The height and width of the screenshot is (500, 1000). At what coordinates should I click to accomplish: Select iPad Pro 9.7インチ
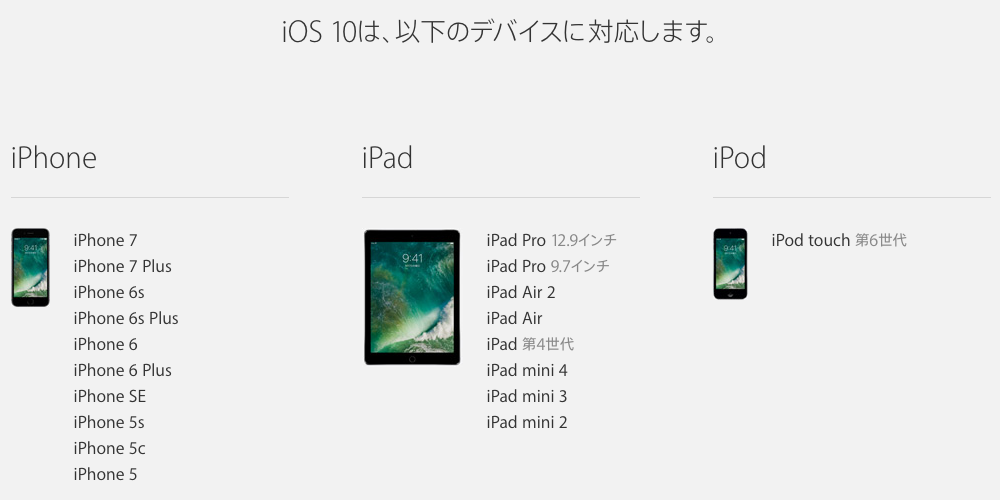pyautogui.click(x=548, y=266)
